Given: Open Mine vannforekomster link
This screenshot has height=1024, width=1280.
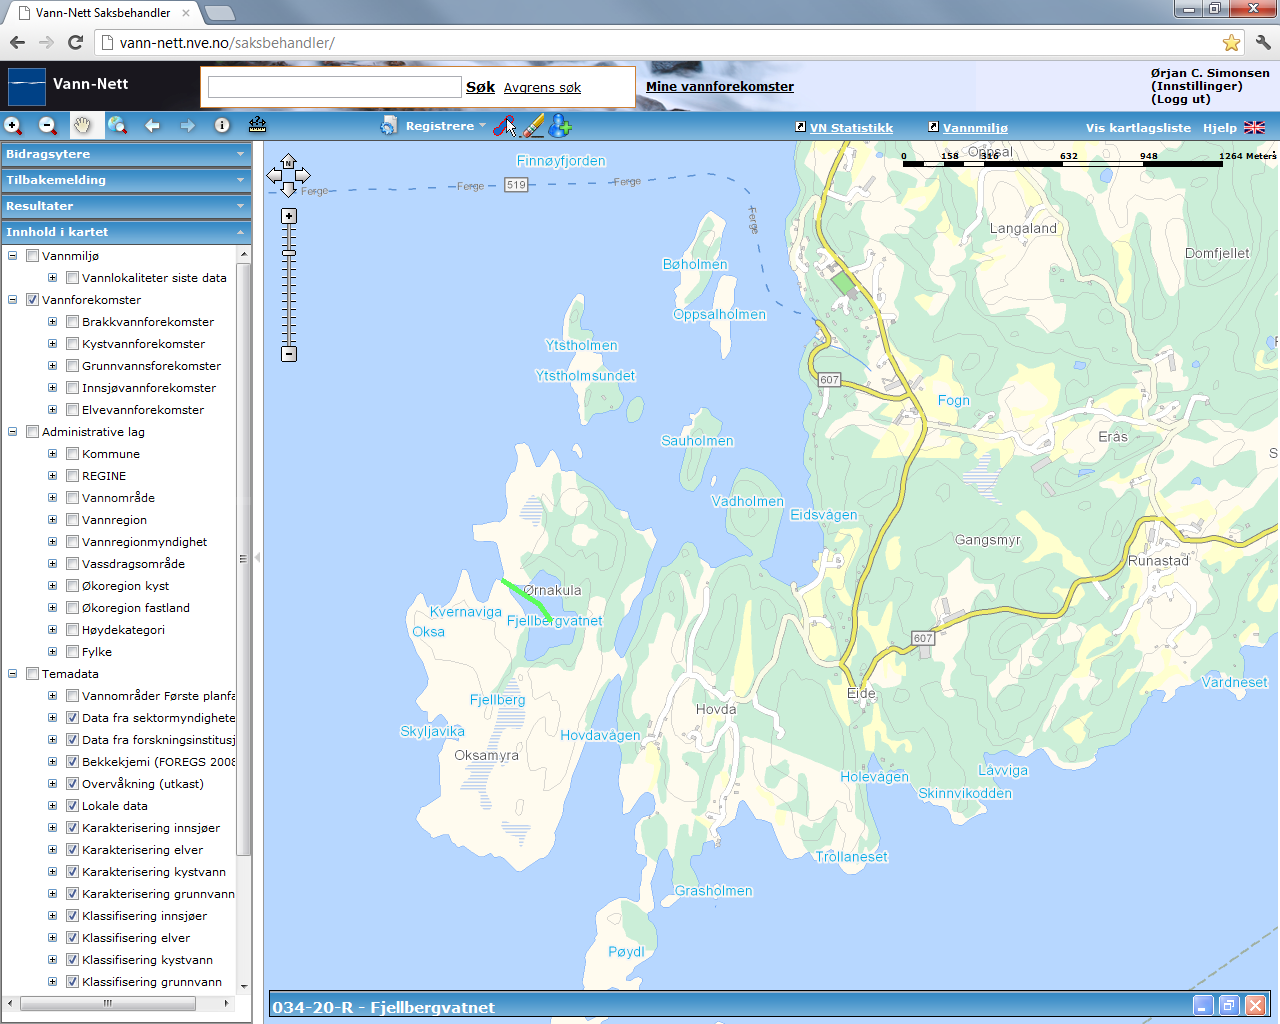Looking at the screenshot, I should 720,87.
